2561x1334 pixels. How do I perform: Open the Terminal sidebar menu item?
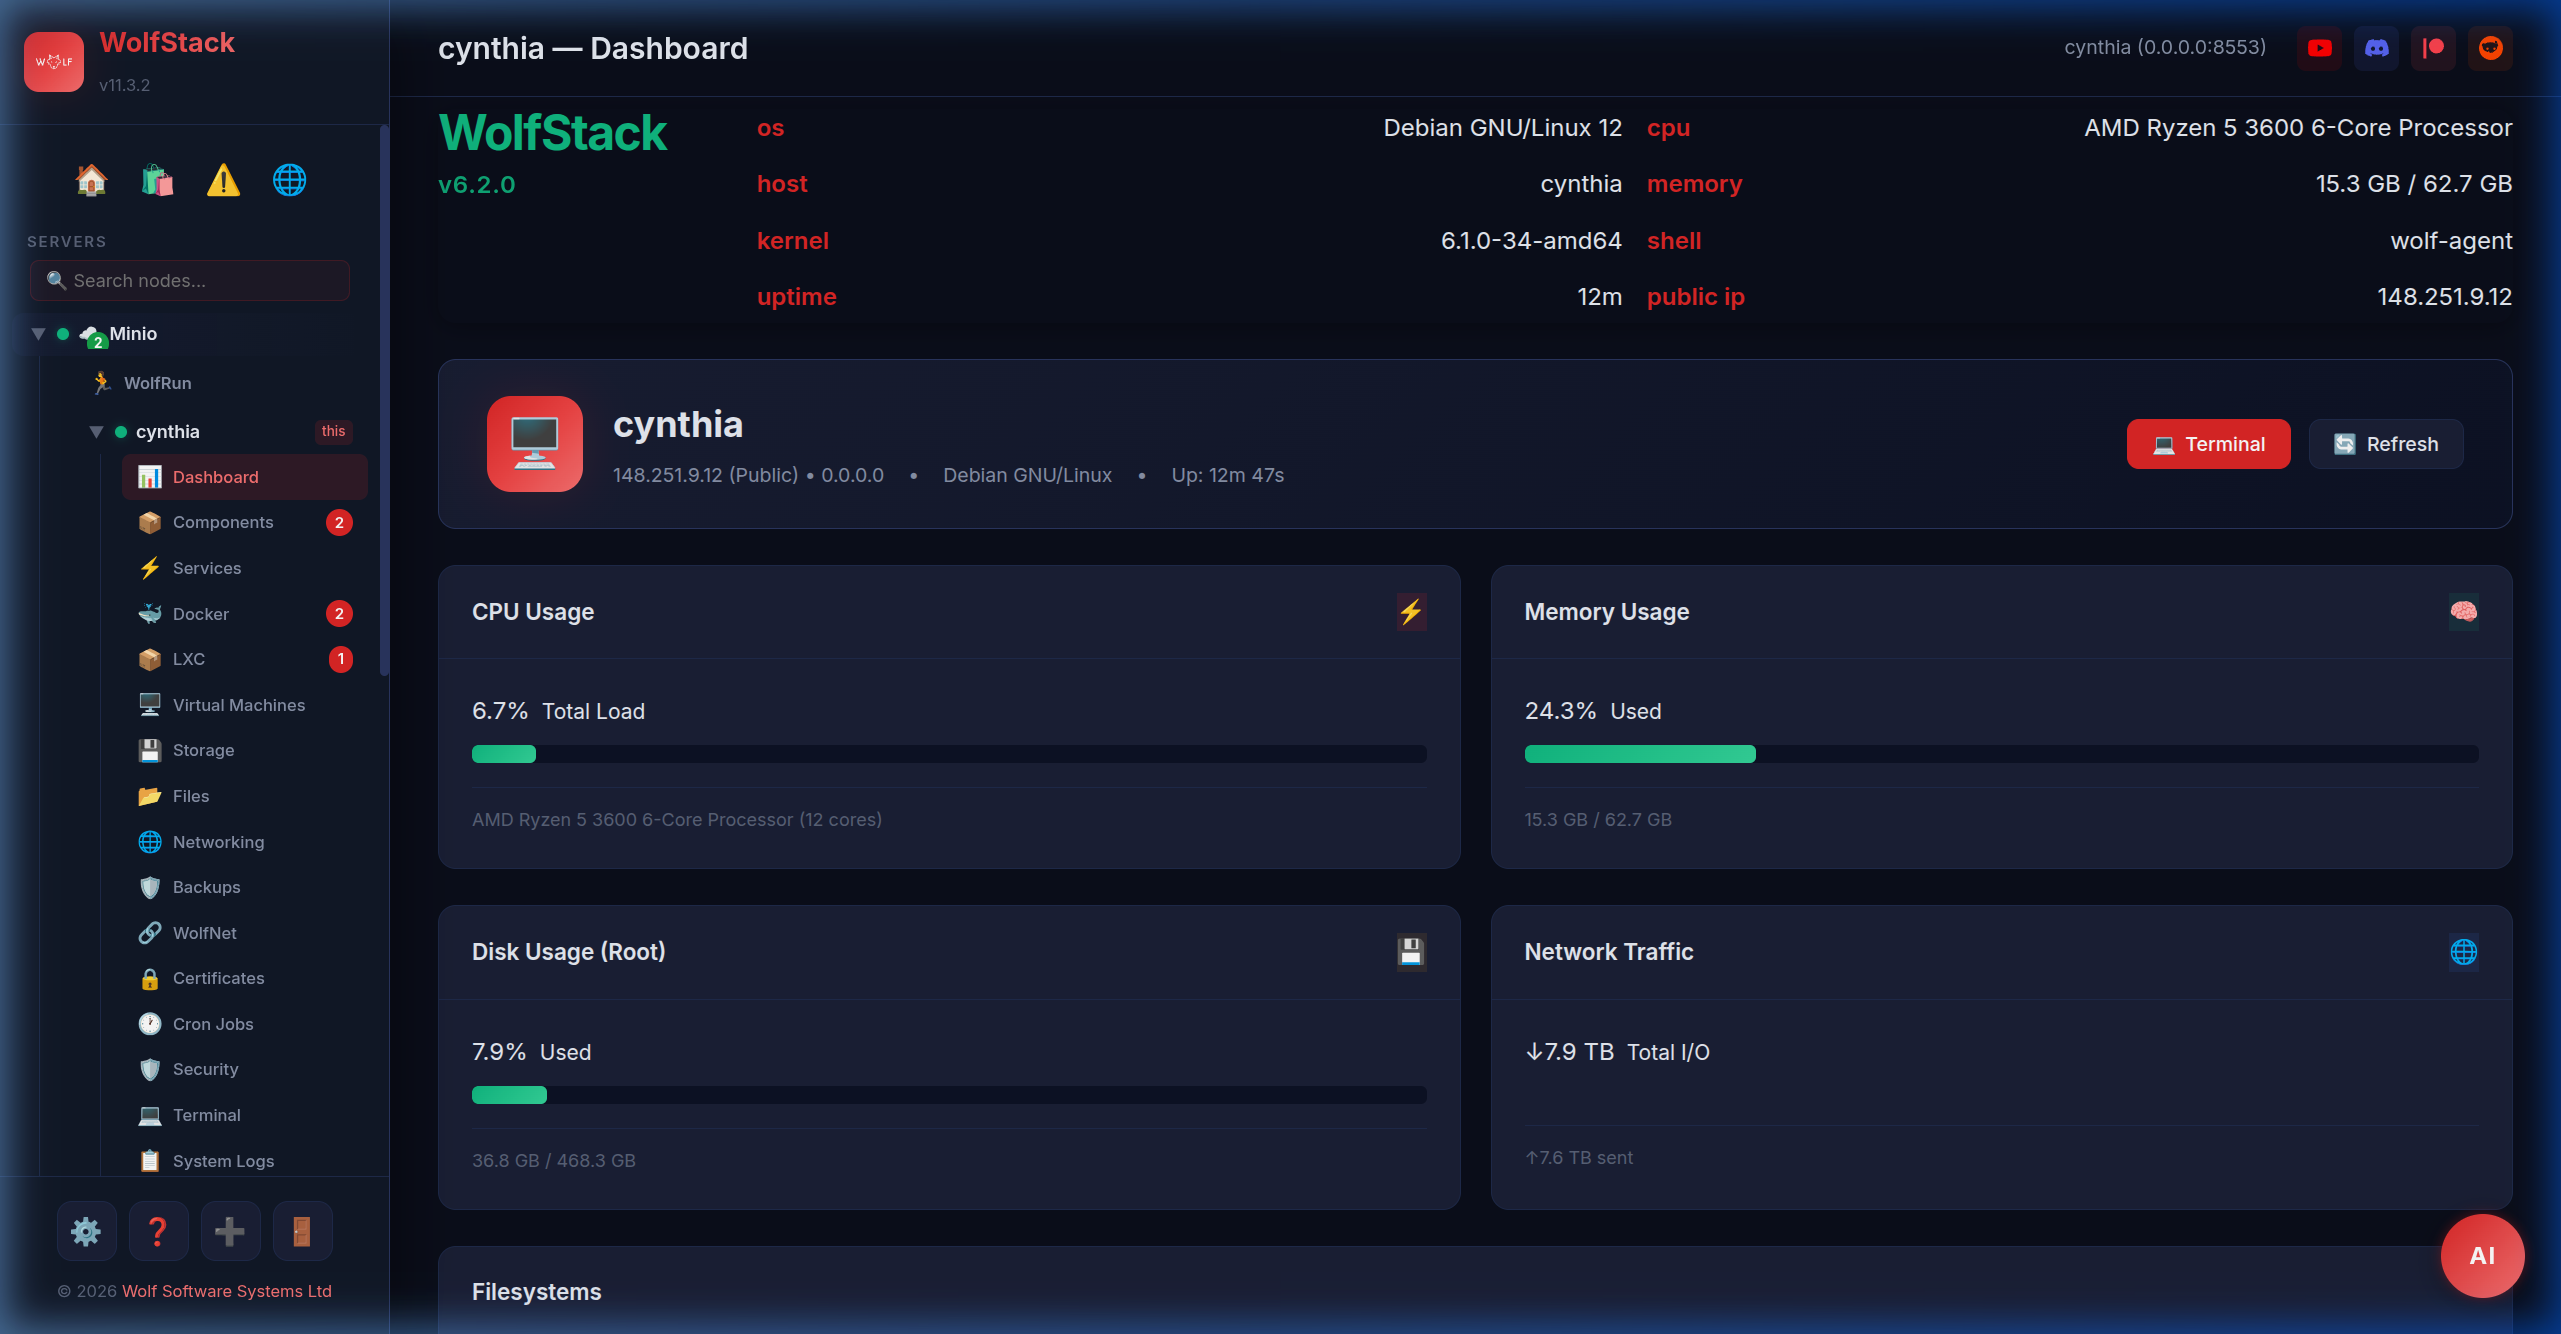(x=244, y=1115)
